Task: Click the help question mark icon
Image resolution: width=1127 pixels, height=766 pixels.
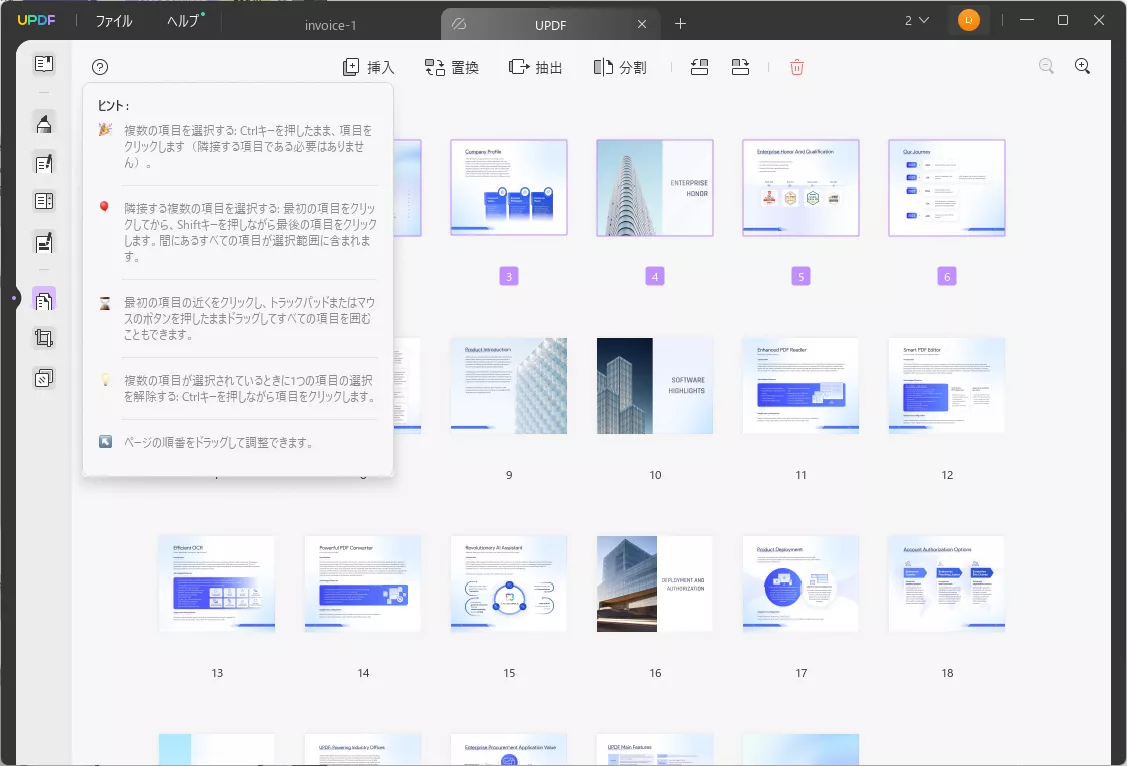Action: pos(100,67)
